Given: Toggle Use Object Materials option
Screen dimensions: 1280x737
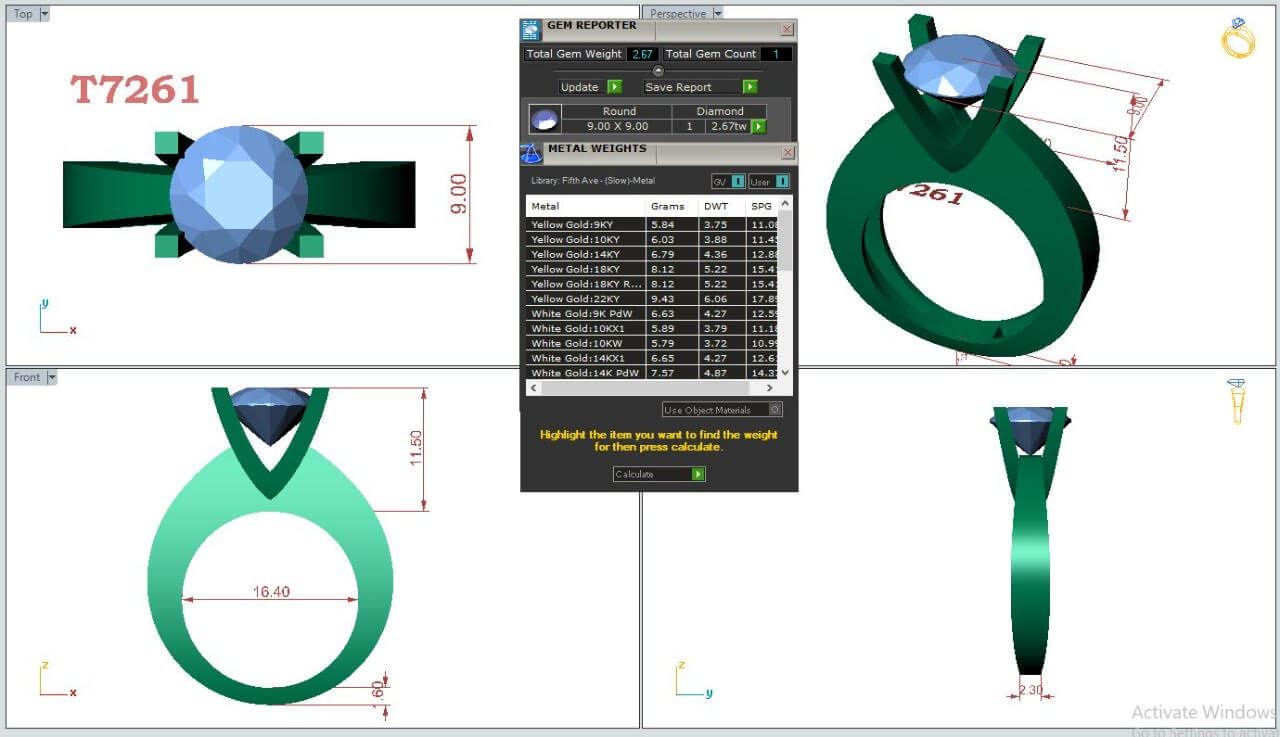Looking at the screenshot, I should pyautogui.click(x=775, y=410).
